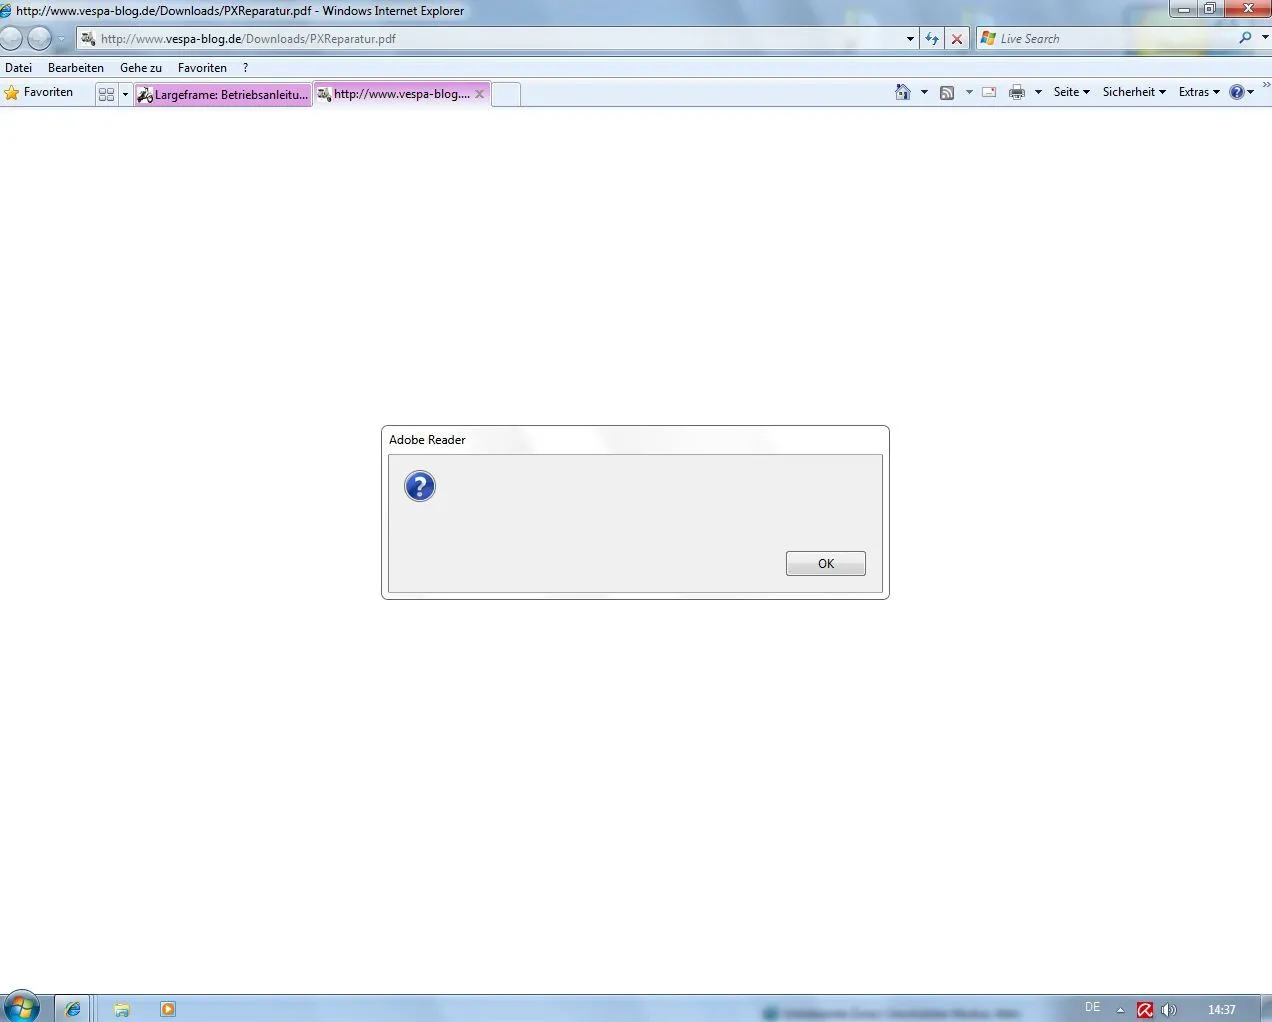
Task: Open Quick Tabs grid view
Action: click(106, 94)
